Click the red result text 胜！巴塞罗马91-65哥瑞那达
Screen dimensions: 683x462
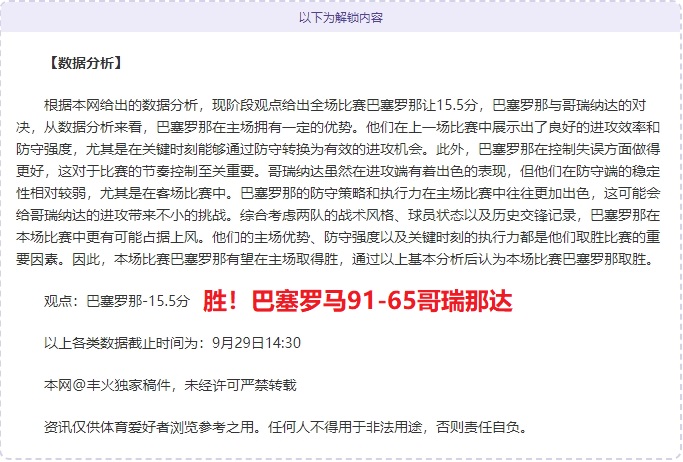point(358,300)
